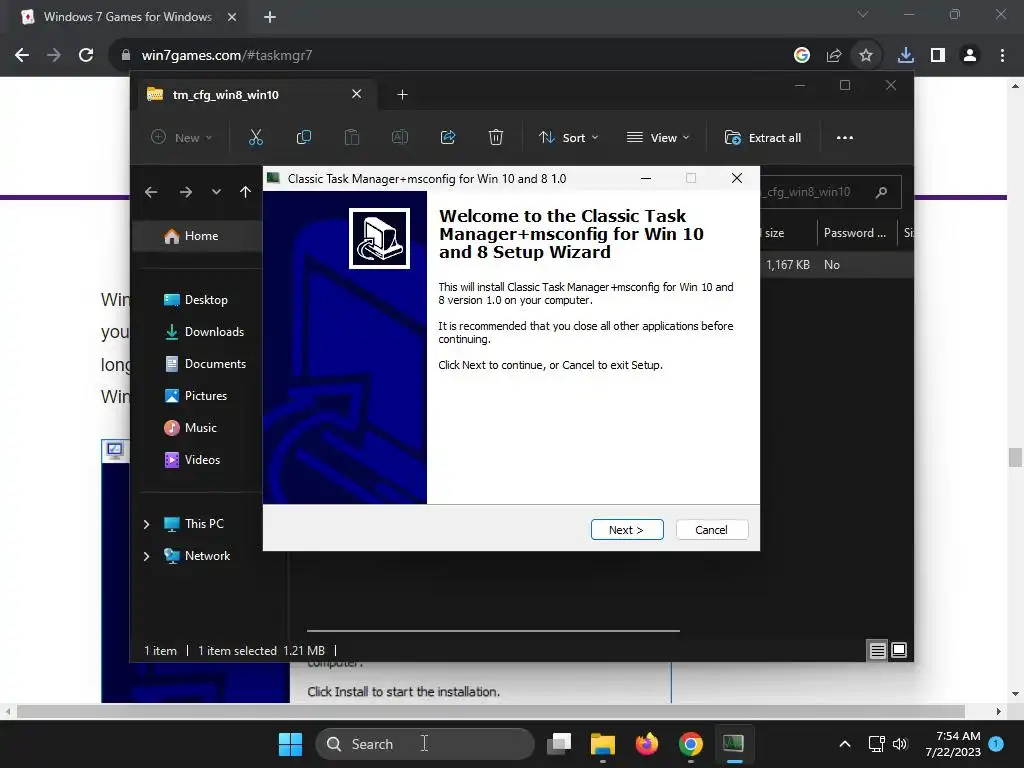Screen dimensions: 1024x768
Task: Open the Chrome three-dot menu
Action: pyautogui.click(x=1002, y=56)
